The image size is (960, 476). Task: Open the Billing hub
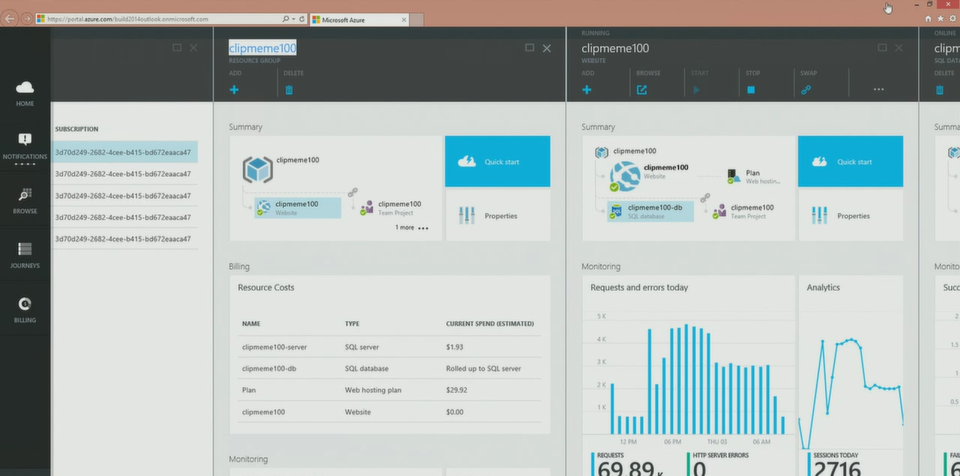pos(24,308)
